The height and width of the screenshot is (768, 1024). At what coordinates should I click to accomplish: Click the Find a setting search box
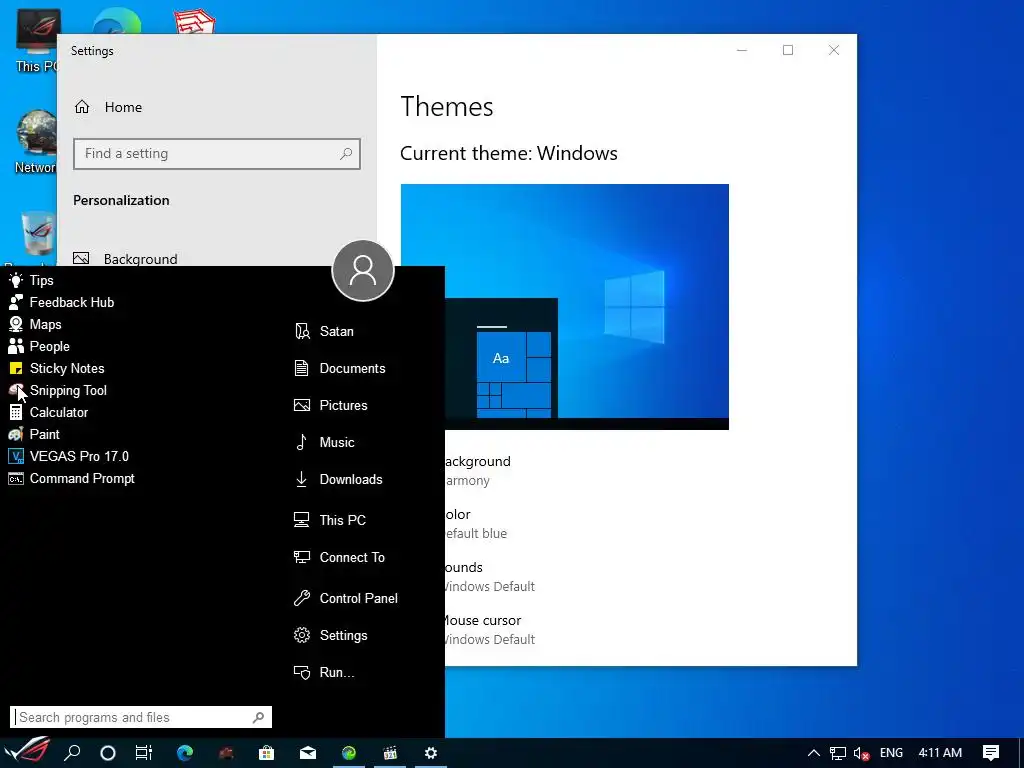pyautogui.click(x=217, y=154)
